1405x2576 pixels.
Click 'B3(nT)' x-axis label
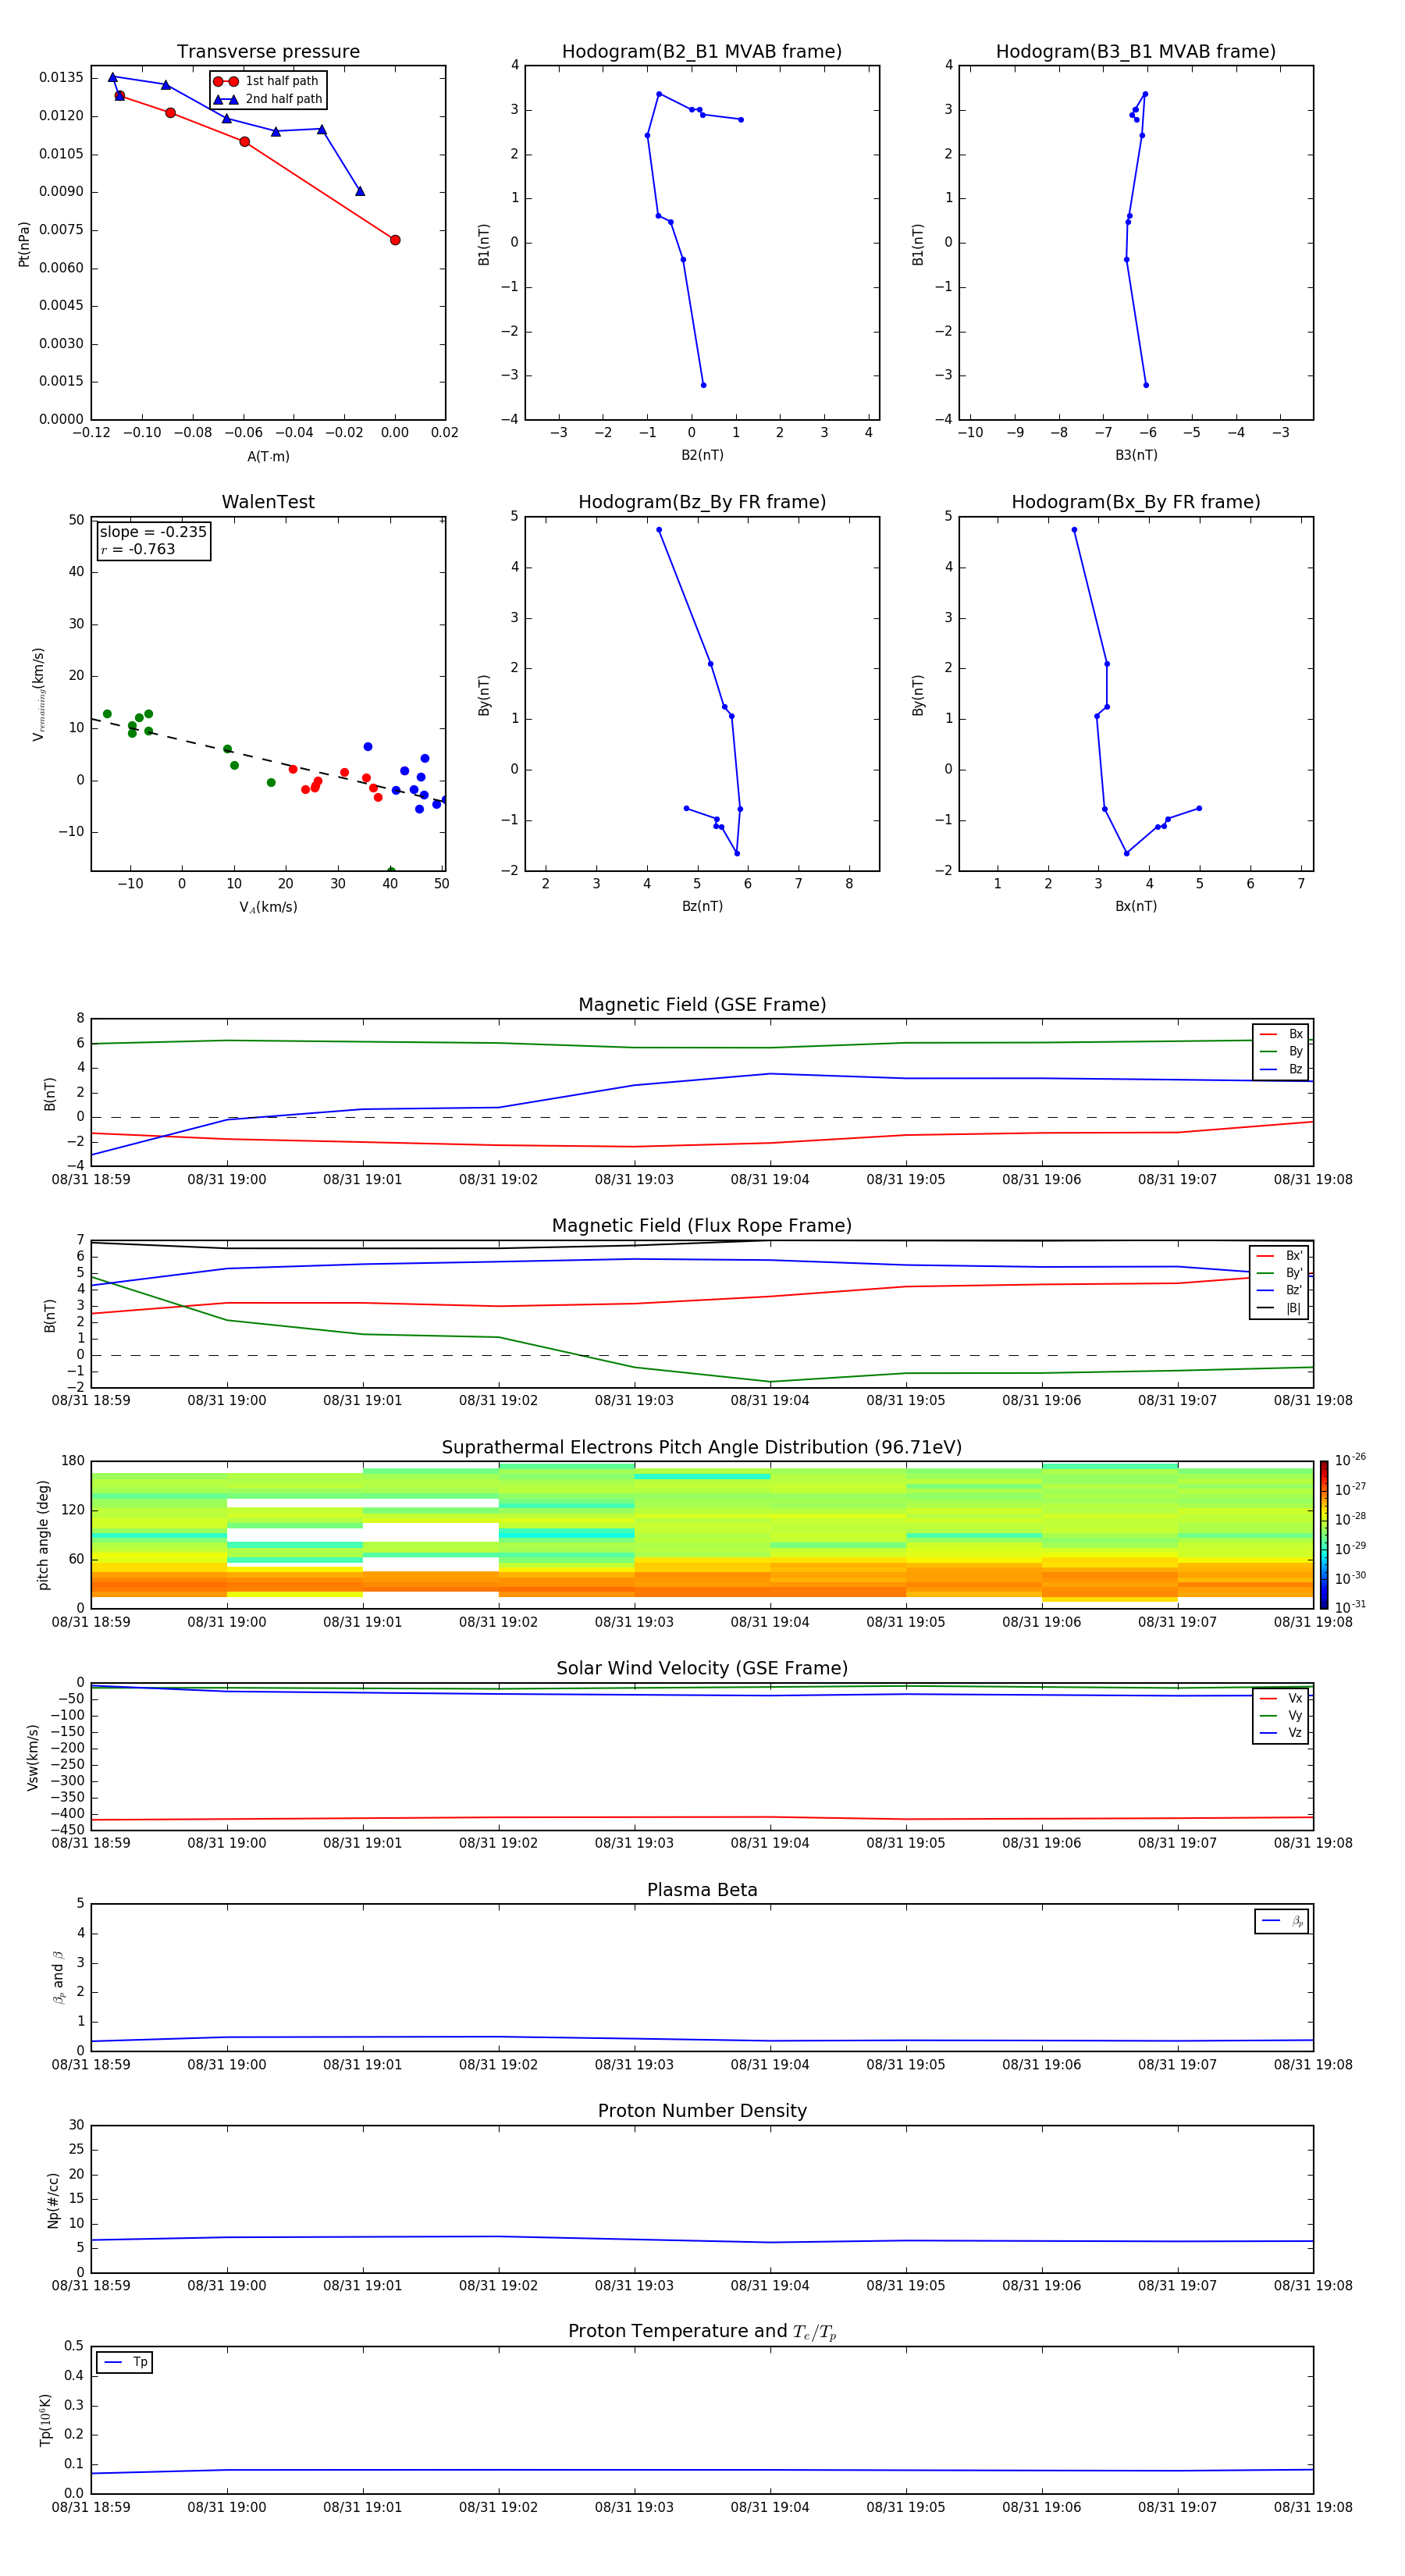(1136, 455)
